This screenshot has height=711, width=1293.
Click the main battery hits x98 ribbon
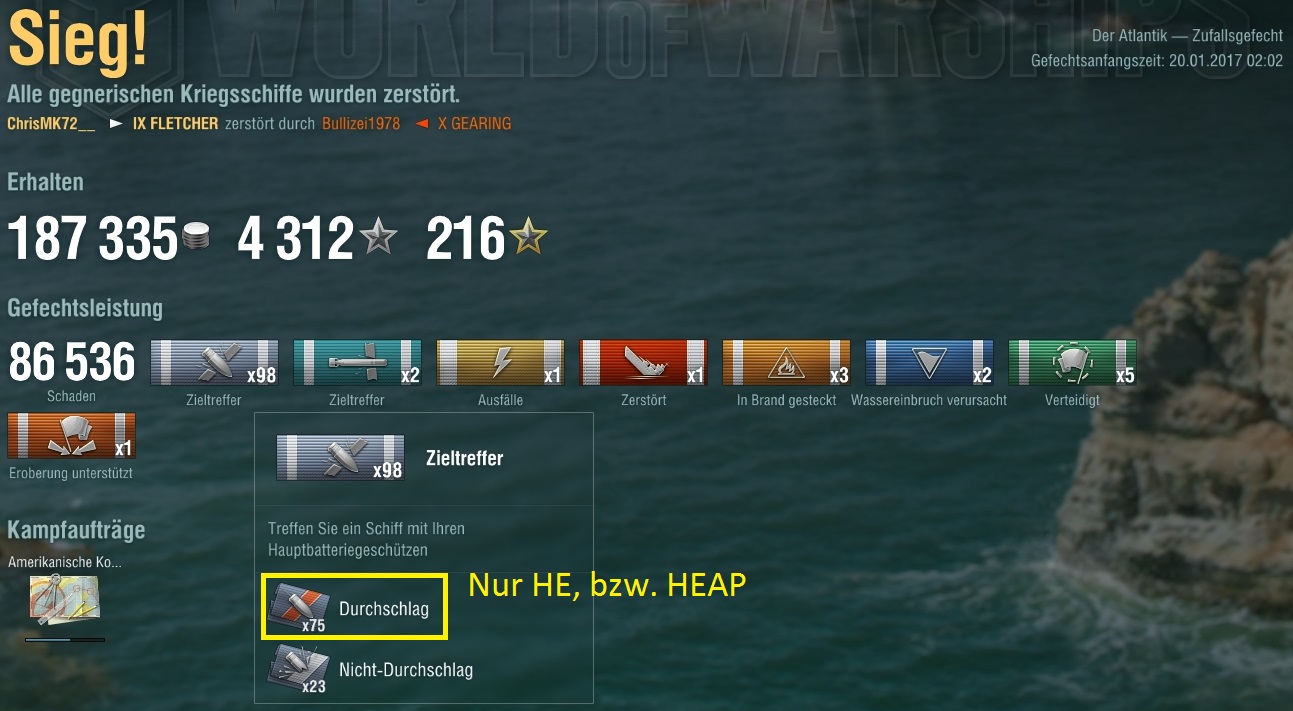tap(214, 363)
